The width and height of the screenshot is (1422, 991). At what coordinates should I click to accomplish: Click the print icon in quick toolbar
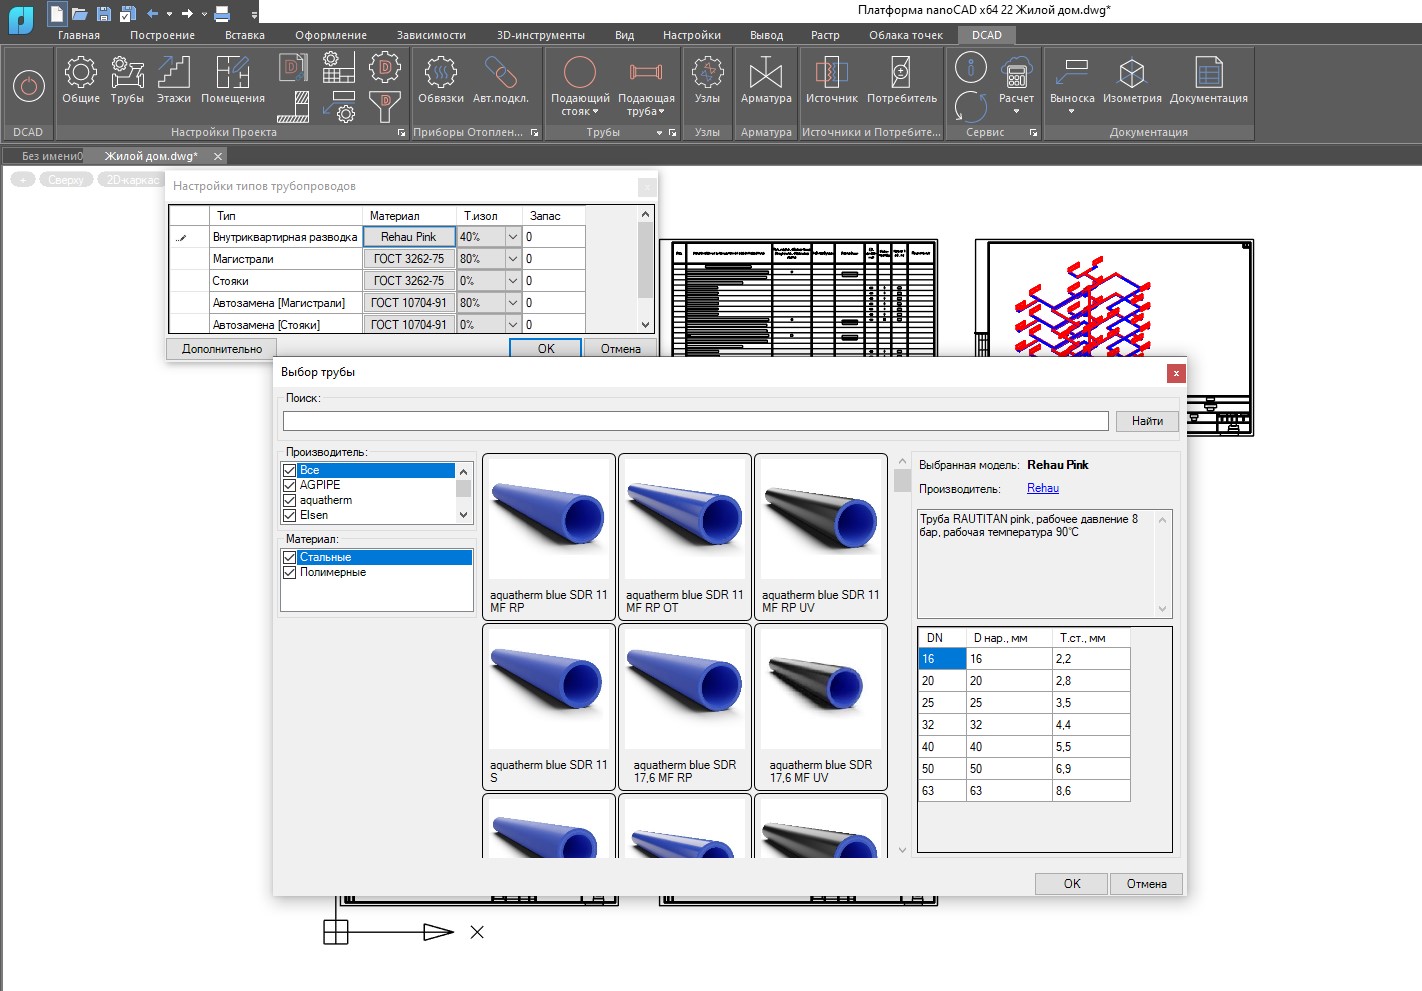[x=222, y=14]
